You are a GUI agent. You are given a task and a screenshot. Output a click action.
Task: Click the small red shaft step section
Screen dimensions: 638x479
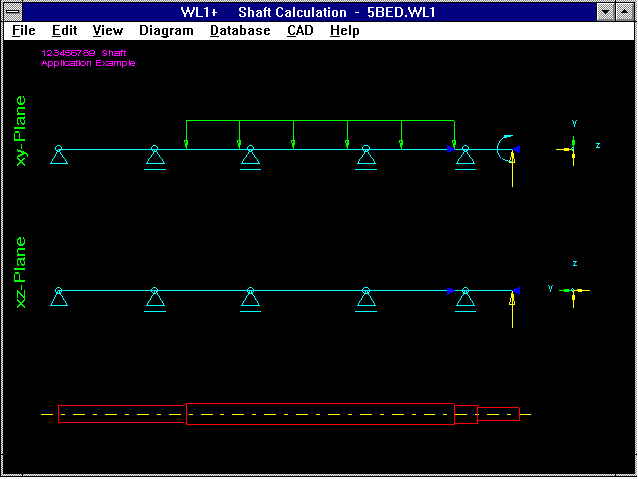coord(466,414)
